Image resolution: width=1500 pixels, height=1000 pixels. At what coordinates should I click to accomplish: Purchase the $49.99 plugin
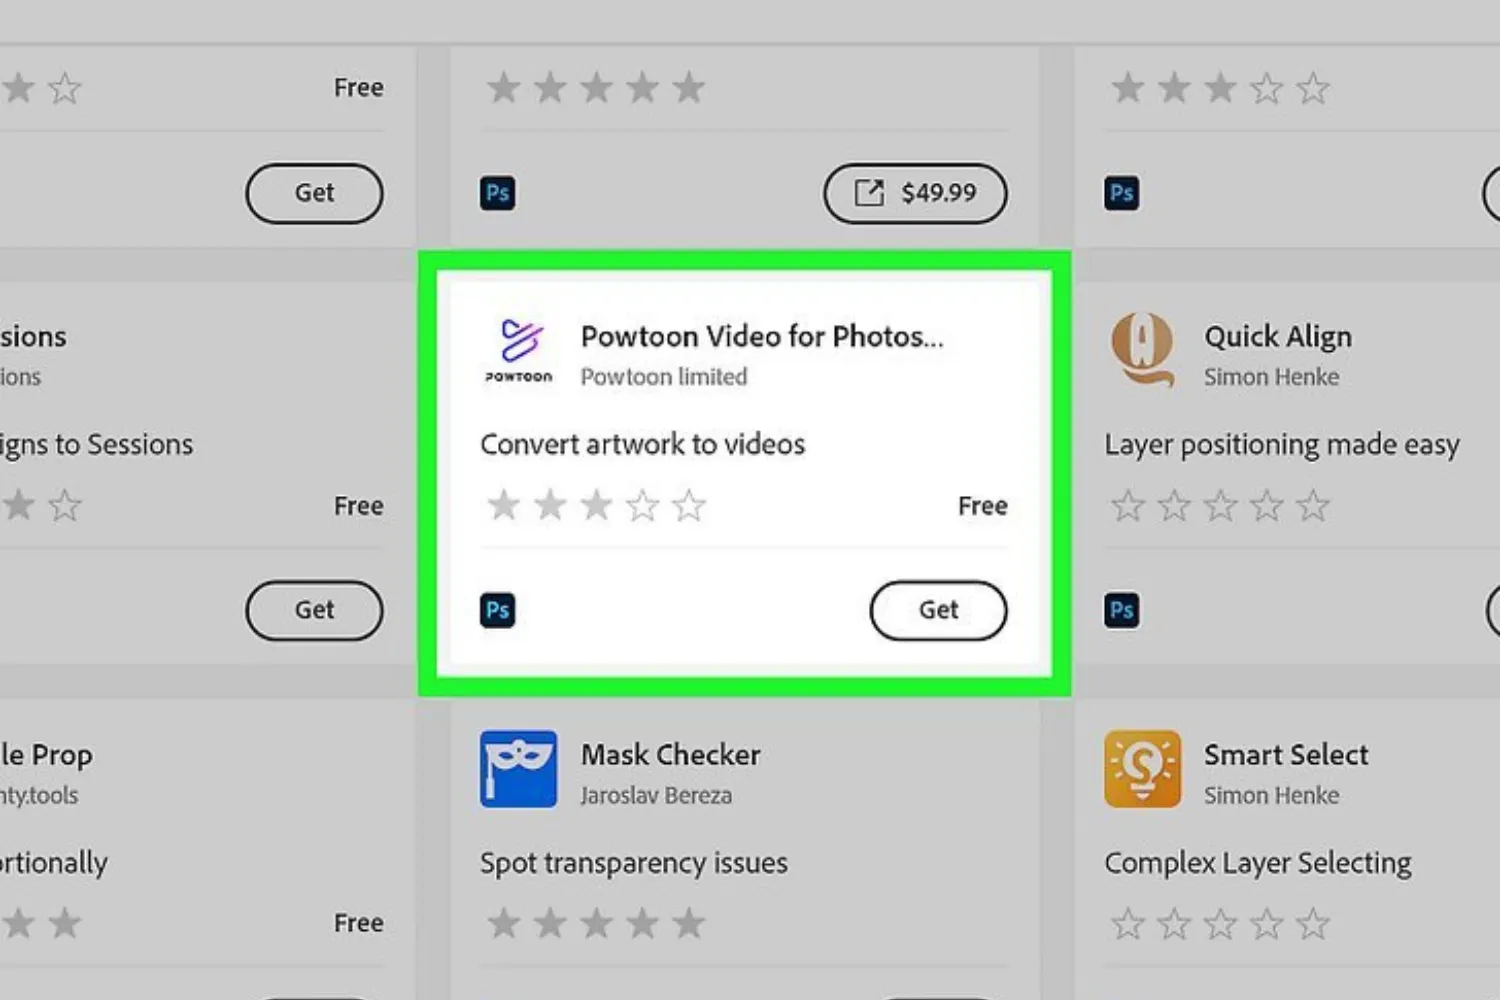point(914,193)
